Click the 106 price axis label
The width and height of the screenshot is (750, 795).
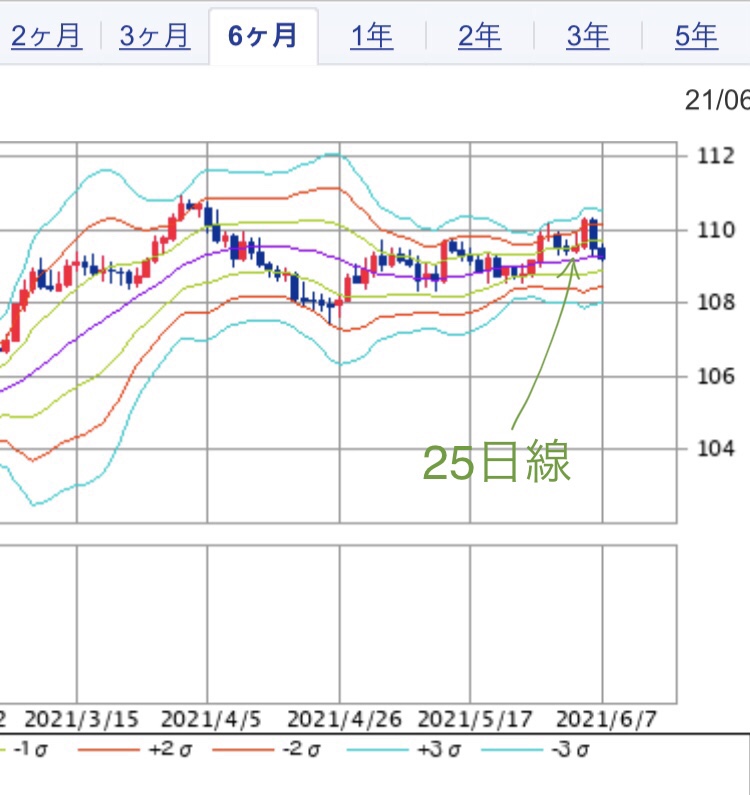coord(716,376)
